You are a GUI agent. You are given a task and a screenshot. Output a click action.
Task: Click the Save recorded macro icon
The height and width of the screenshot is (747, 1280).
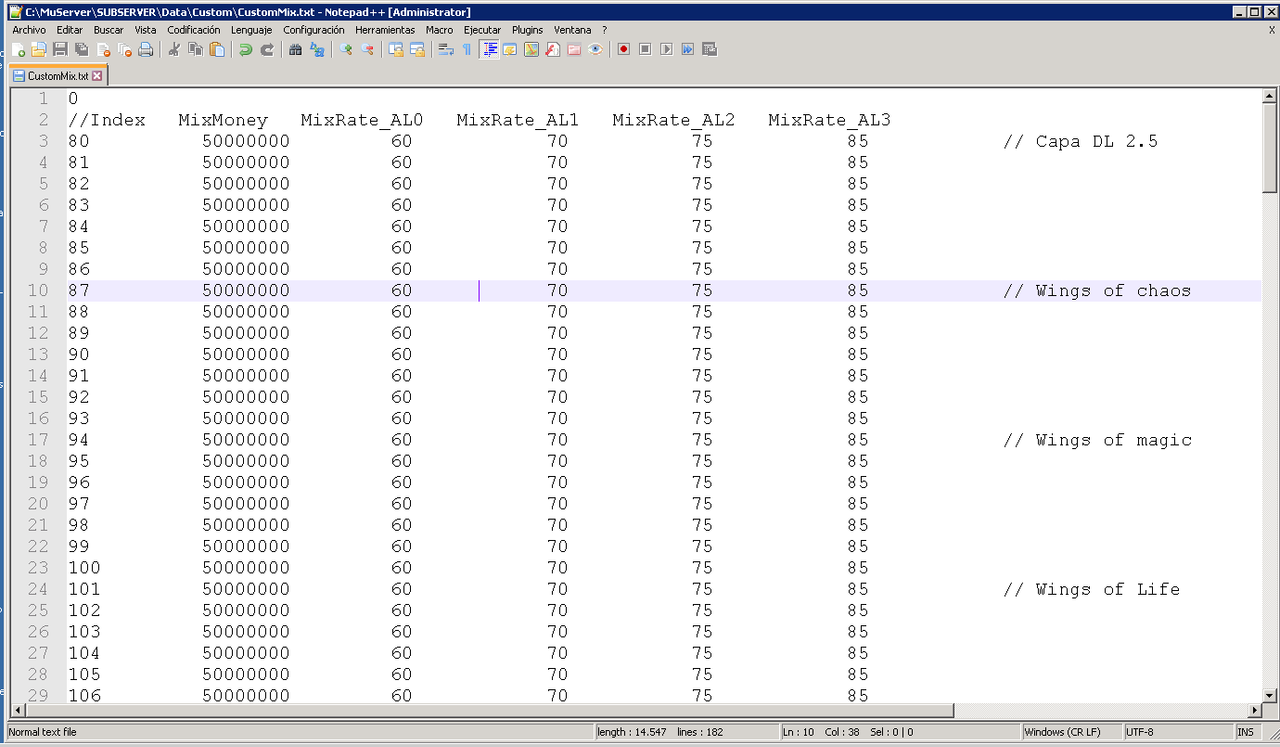coord(709,49)
